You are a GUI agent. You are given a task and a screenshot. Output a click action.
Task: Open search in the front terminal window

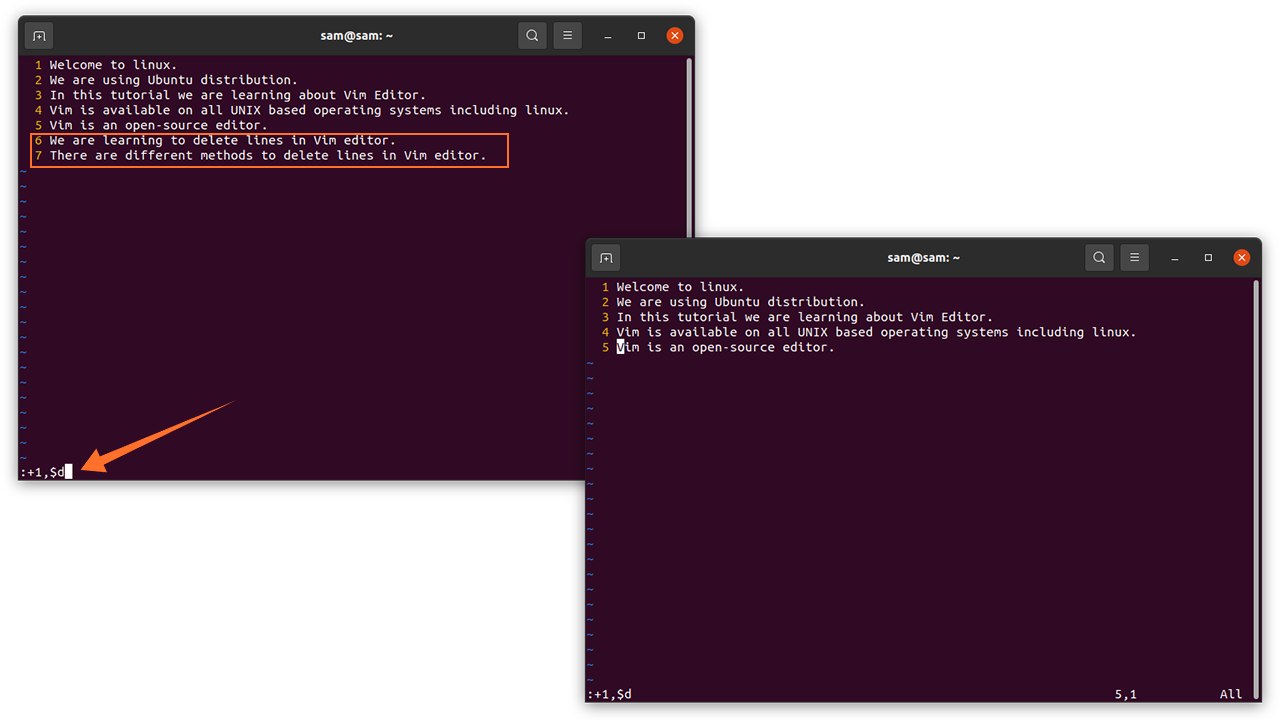coord(1099,257)
